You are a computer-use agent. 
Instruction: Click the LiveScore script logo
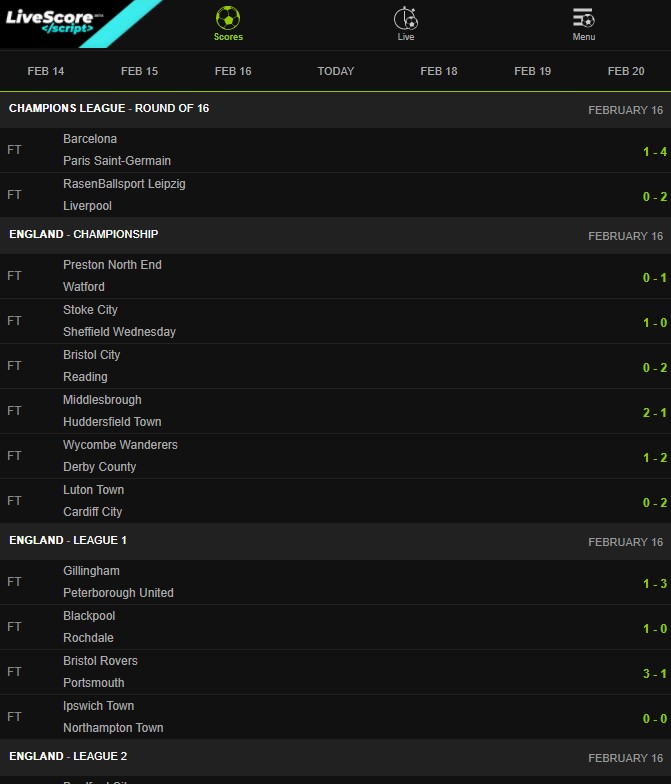tap(54, 22)
